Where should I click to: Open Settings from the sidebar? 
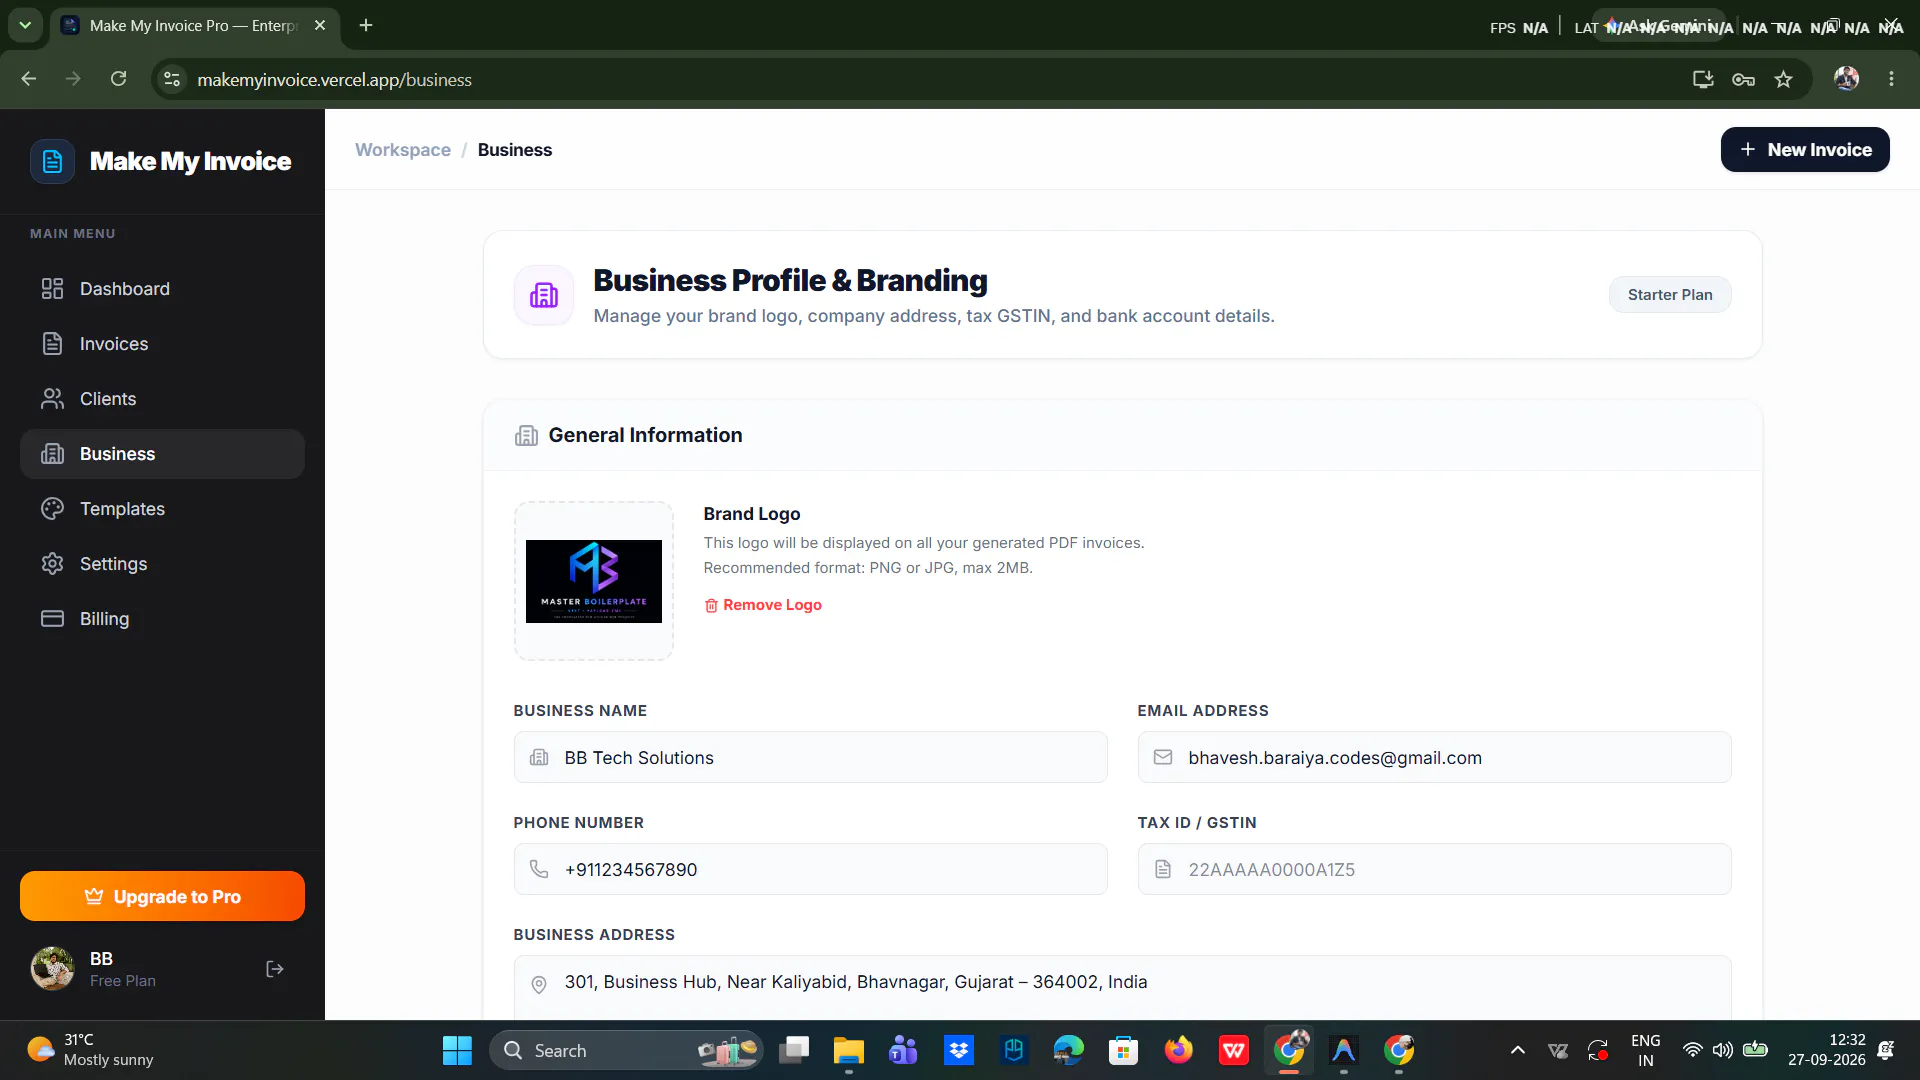(x=162, y=564)
